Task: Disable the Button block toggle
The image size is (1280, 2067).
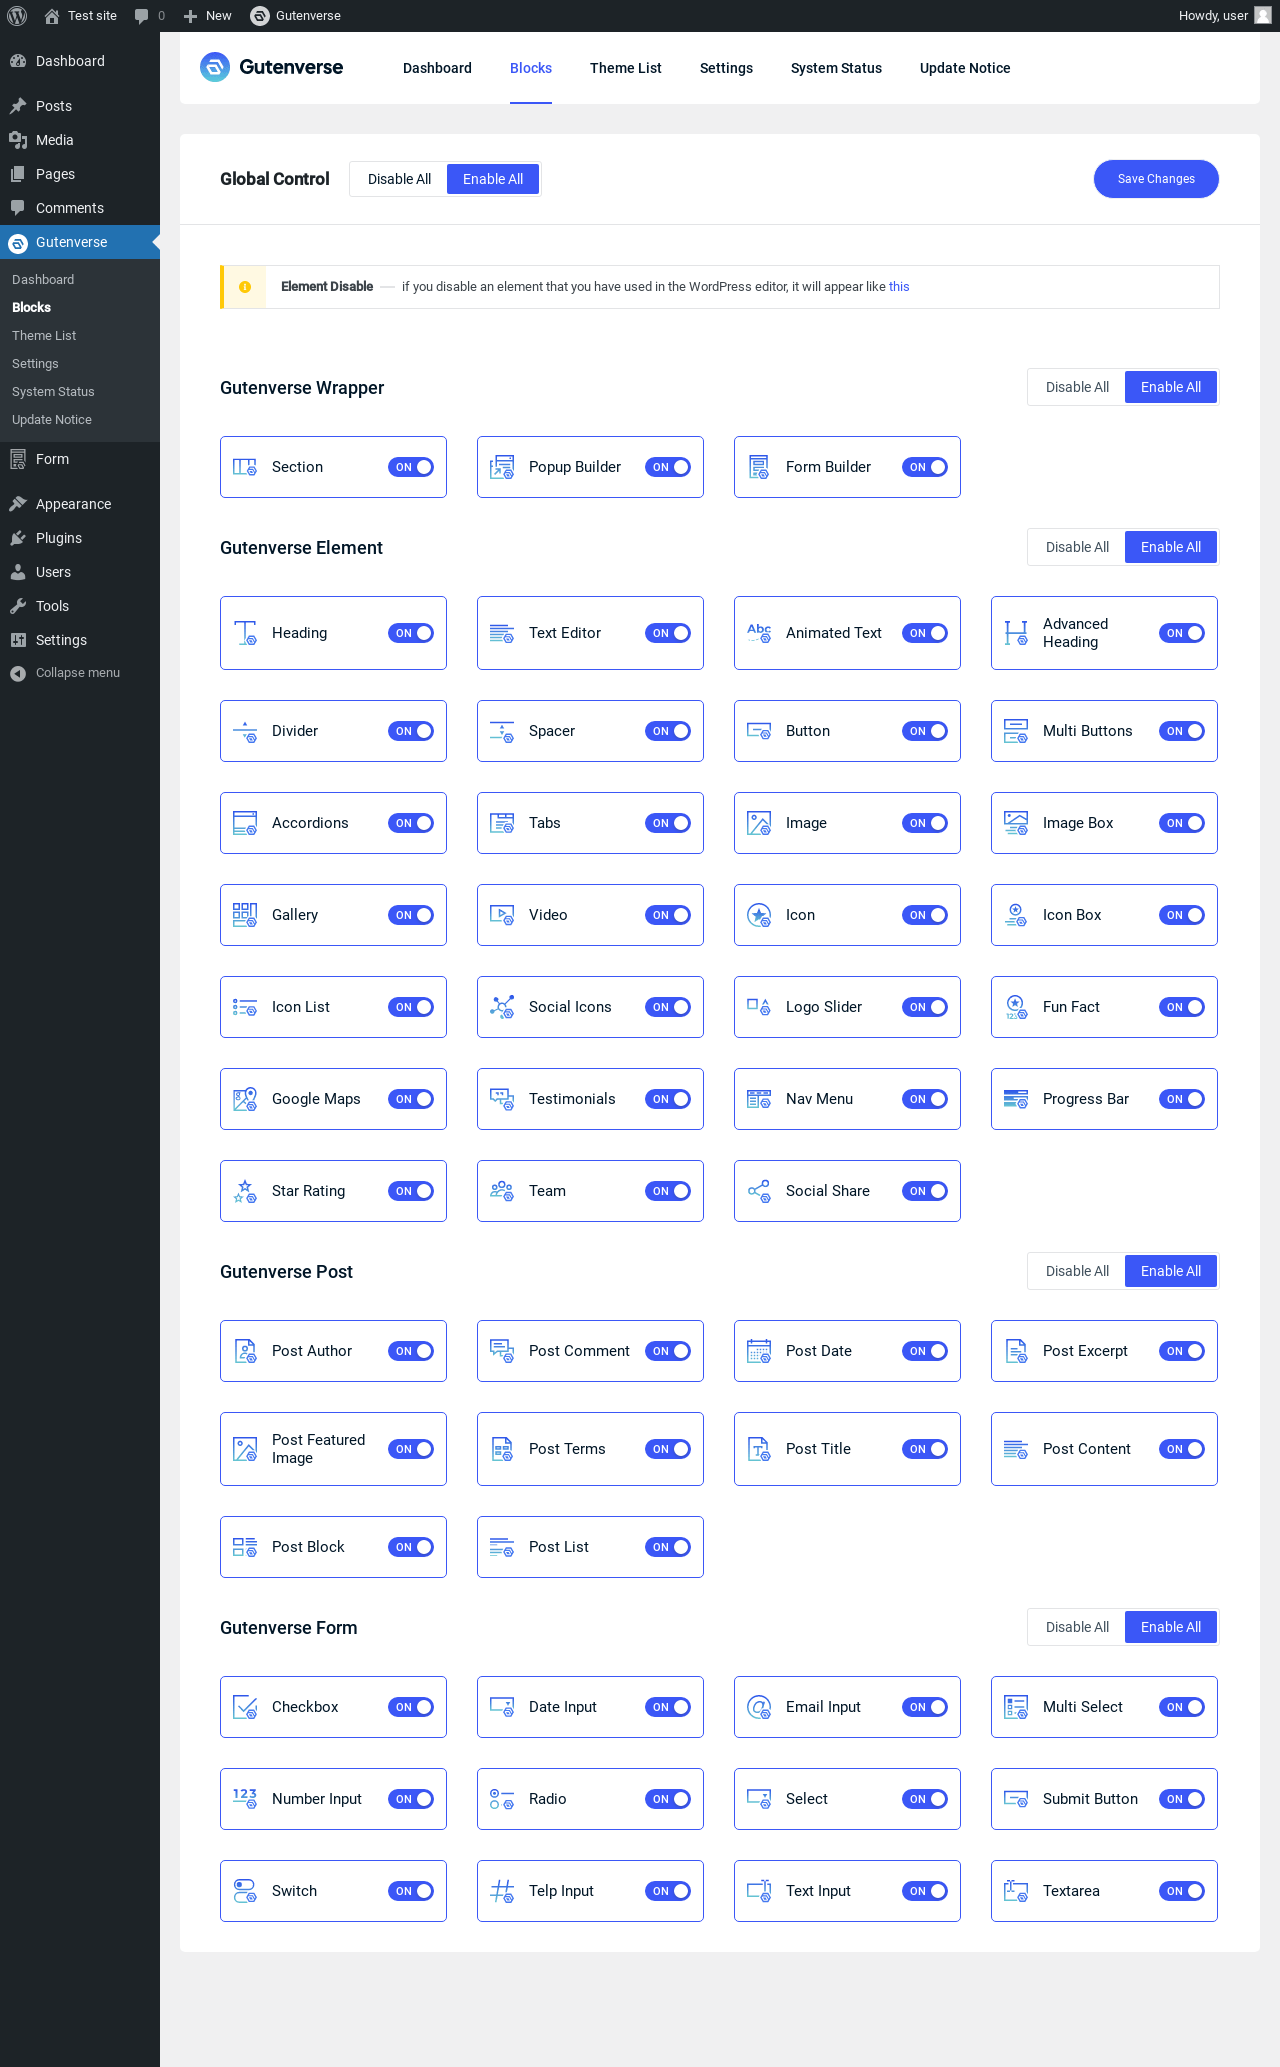Action: click(925, 731)
